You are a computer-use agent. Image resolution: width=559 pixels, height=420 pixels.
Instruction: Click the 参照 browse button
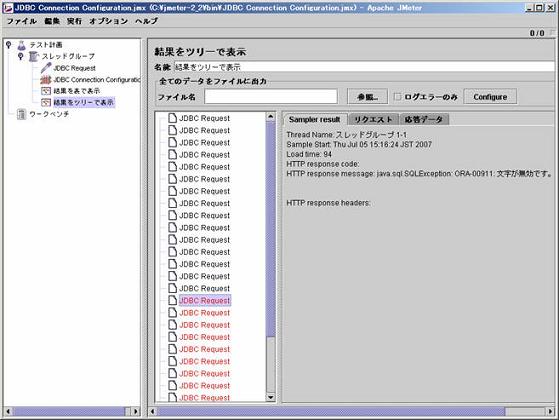368,97
